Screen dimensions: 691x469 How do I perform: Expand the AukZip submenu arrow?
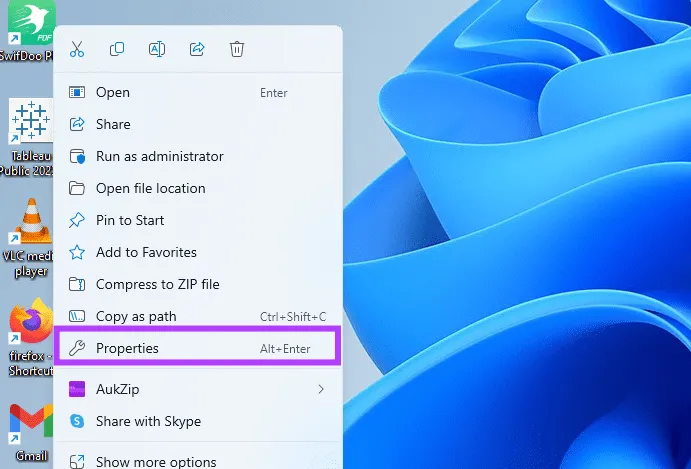pos(321,389)
